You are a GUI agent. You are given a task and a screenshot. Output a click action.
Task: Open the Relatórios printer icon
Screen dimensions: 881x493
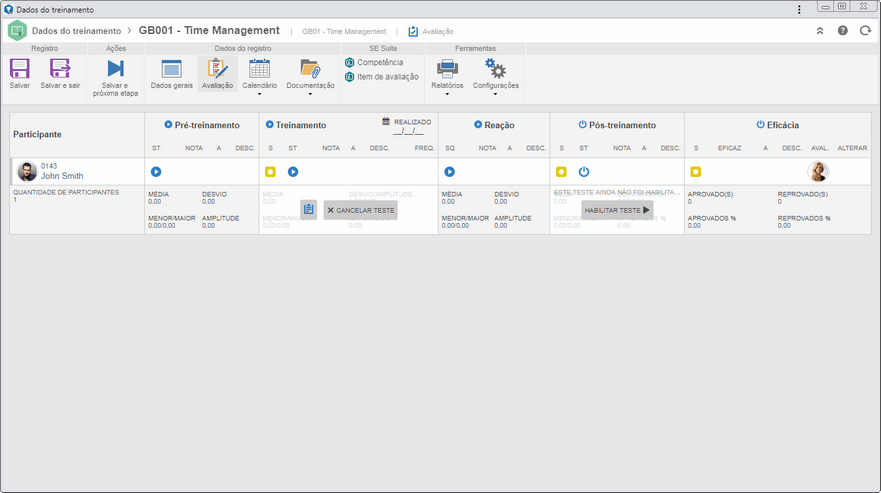pyautogui.click(x=447, y=69)
